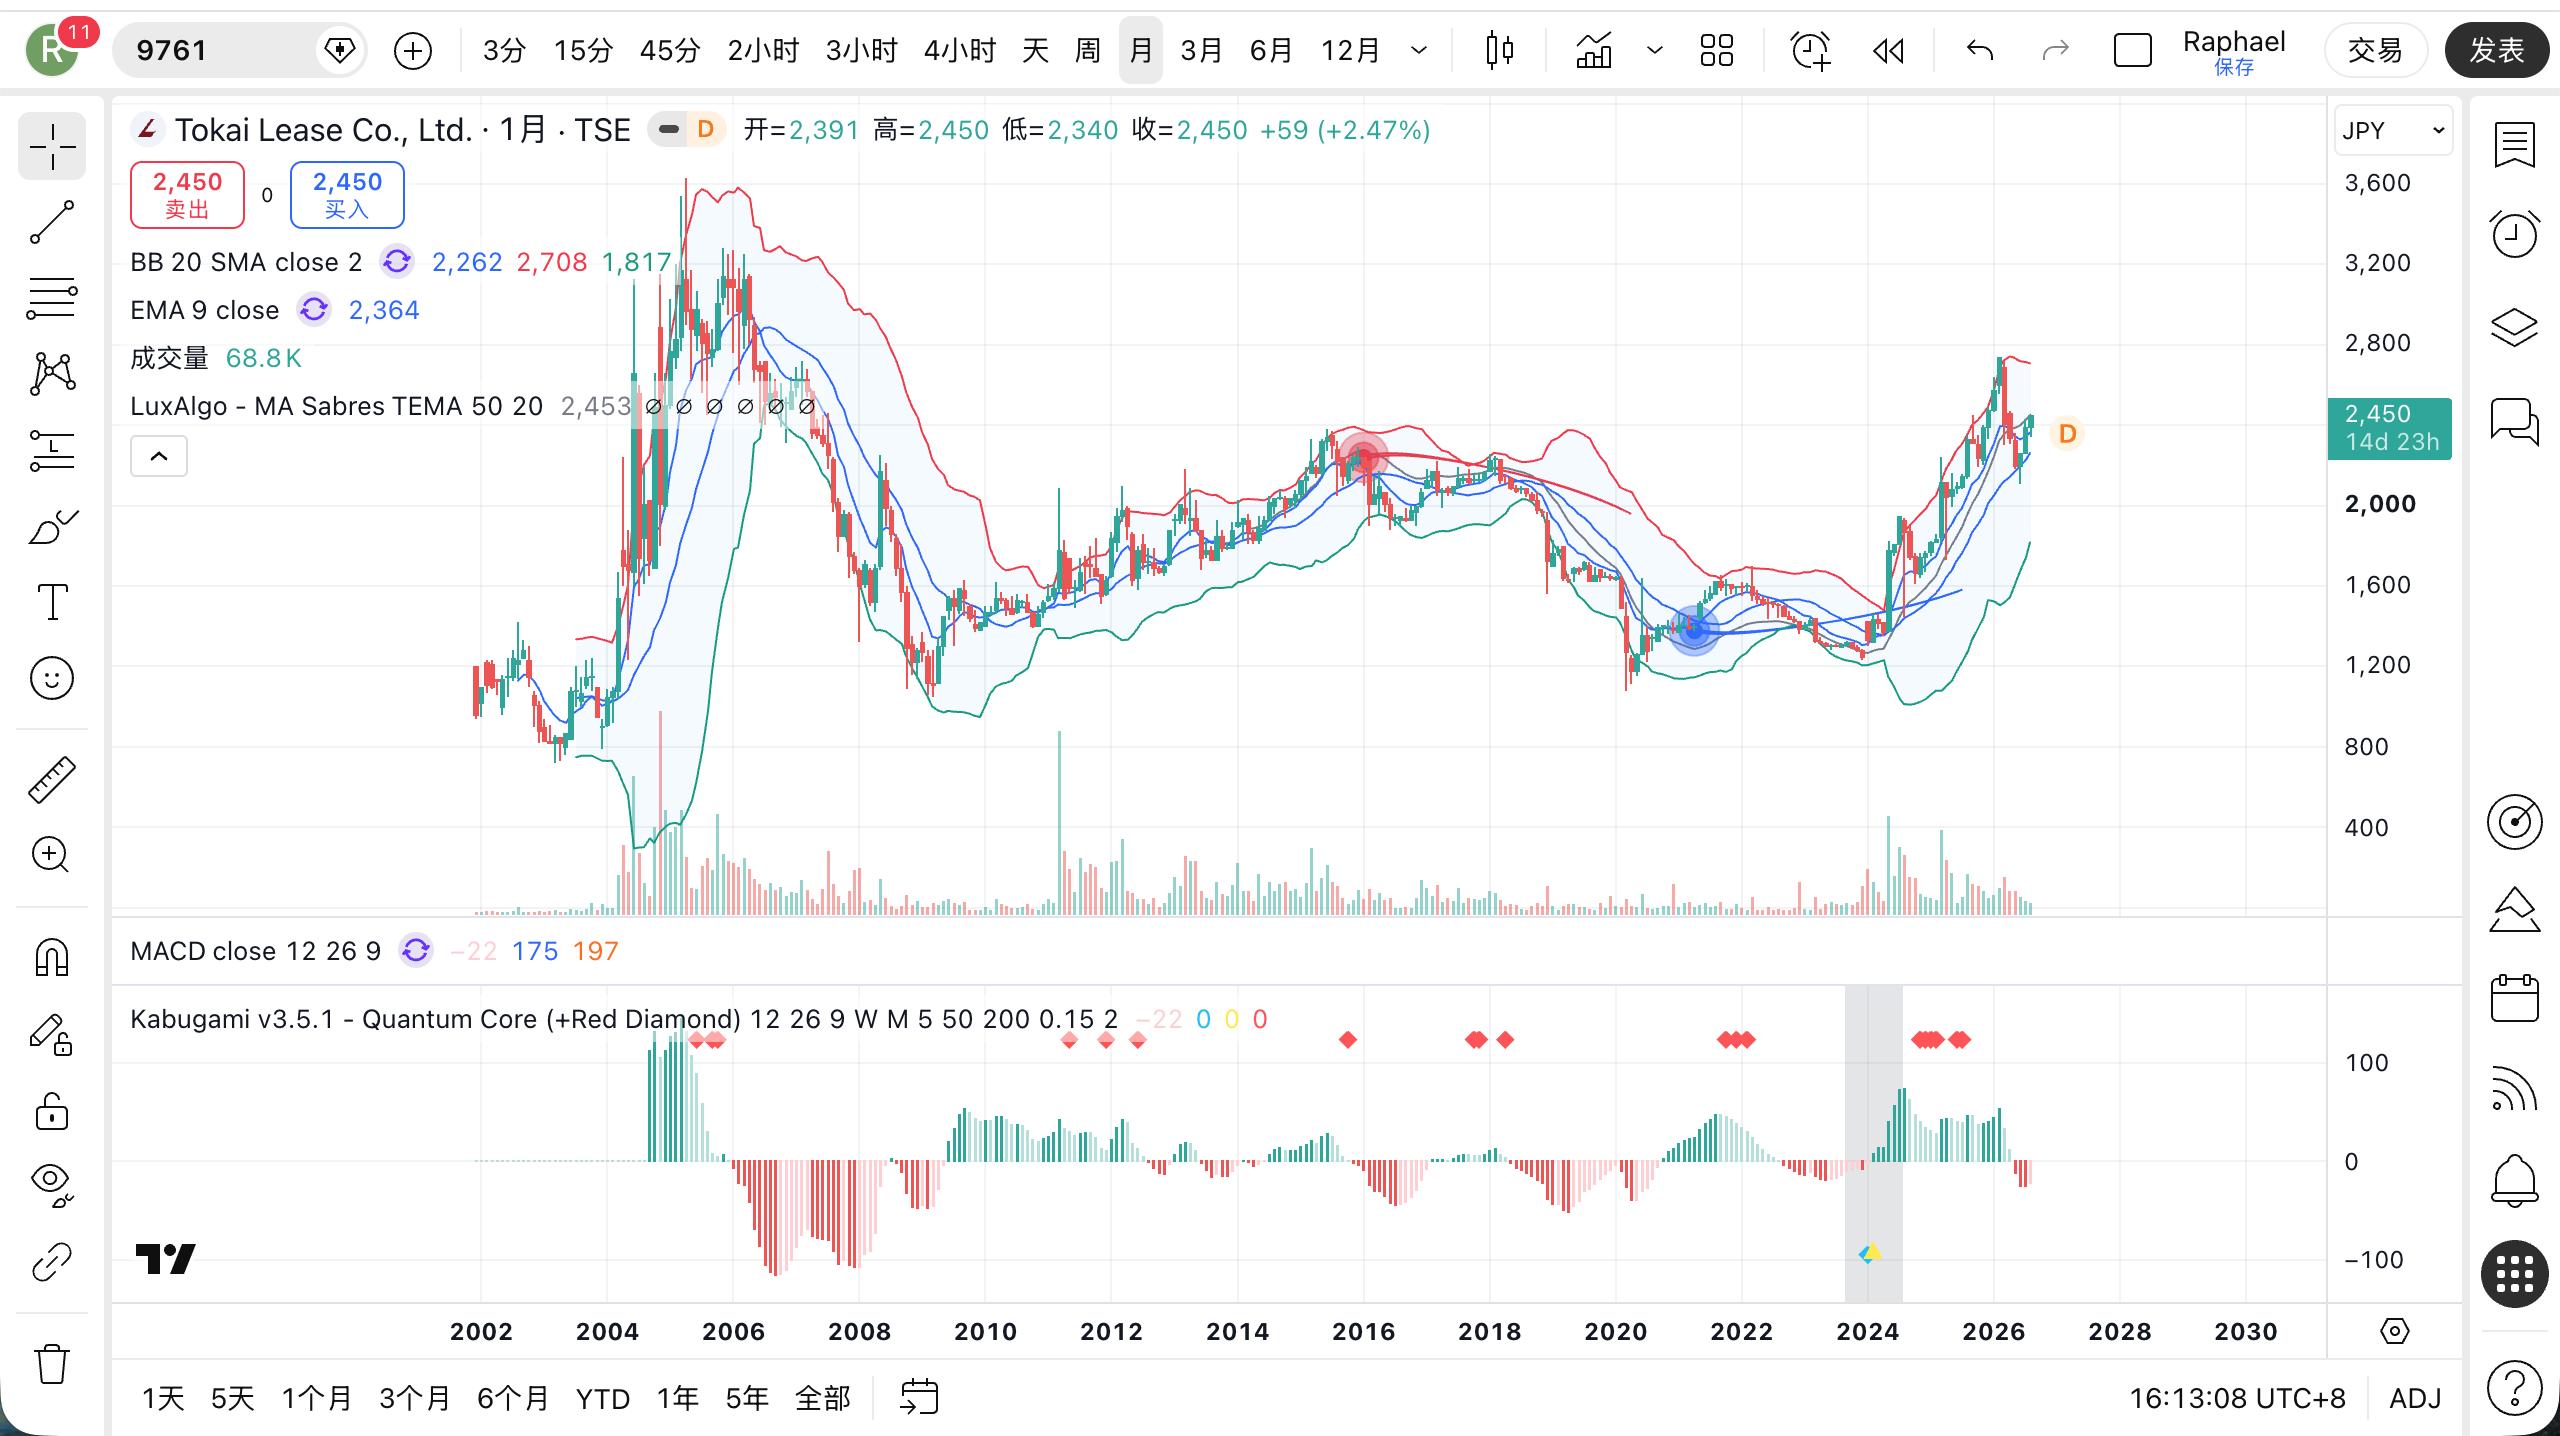The image size is (2560, 1436).
Task: Open the indicators menu
Action: [x=1594, y=50]
